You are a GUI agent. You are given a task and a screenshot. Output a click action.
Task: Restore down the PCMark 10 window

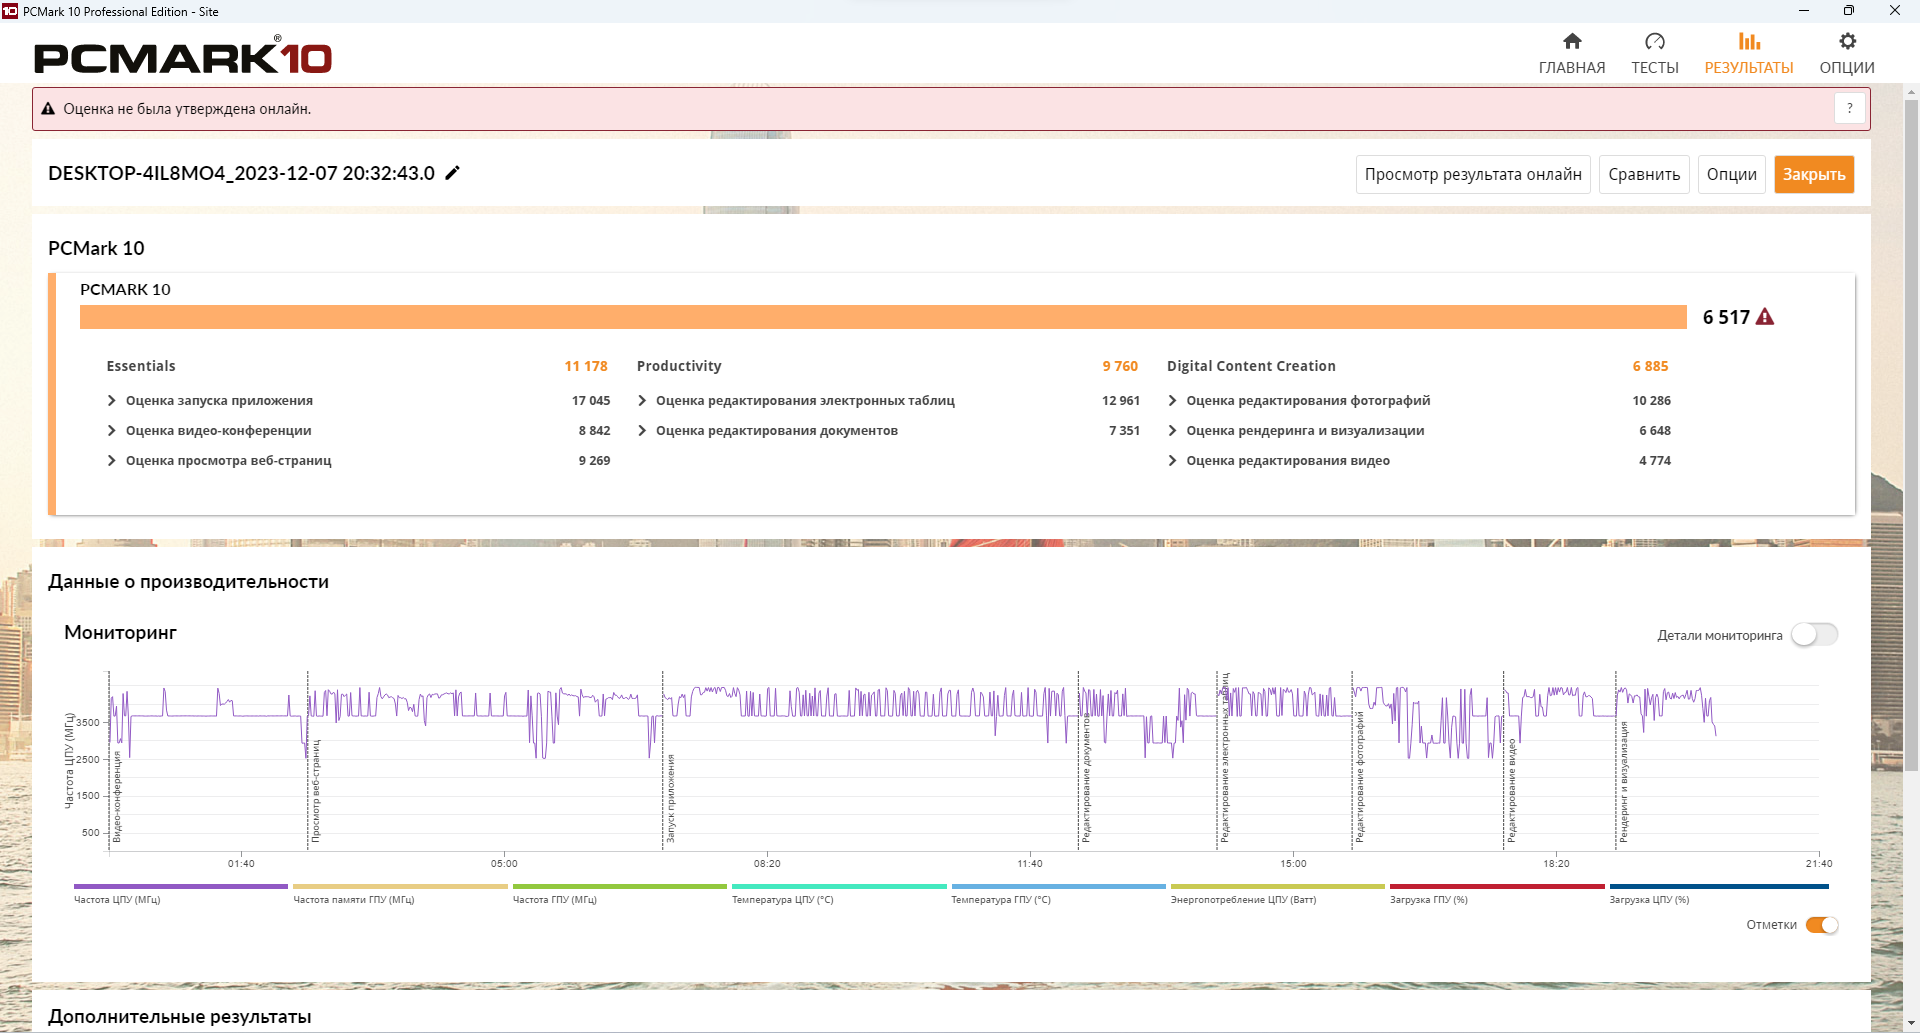[1849, 11]
